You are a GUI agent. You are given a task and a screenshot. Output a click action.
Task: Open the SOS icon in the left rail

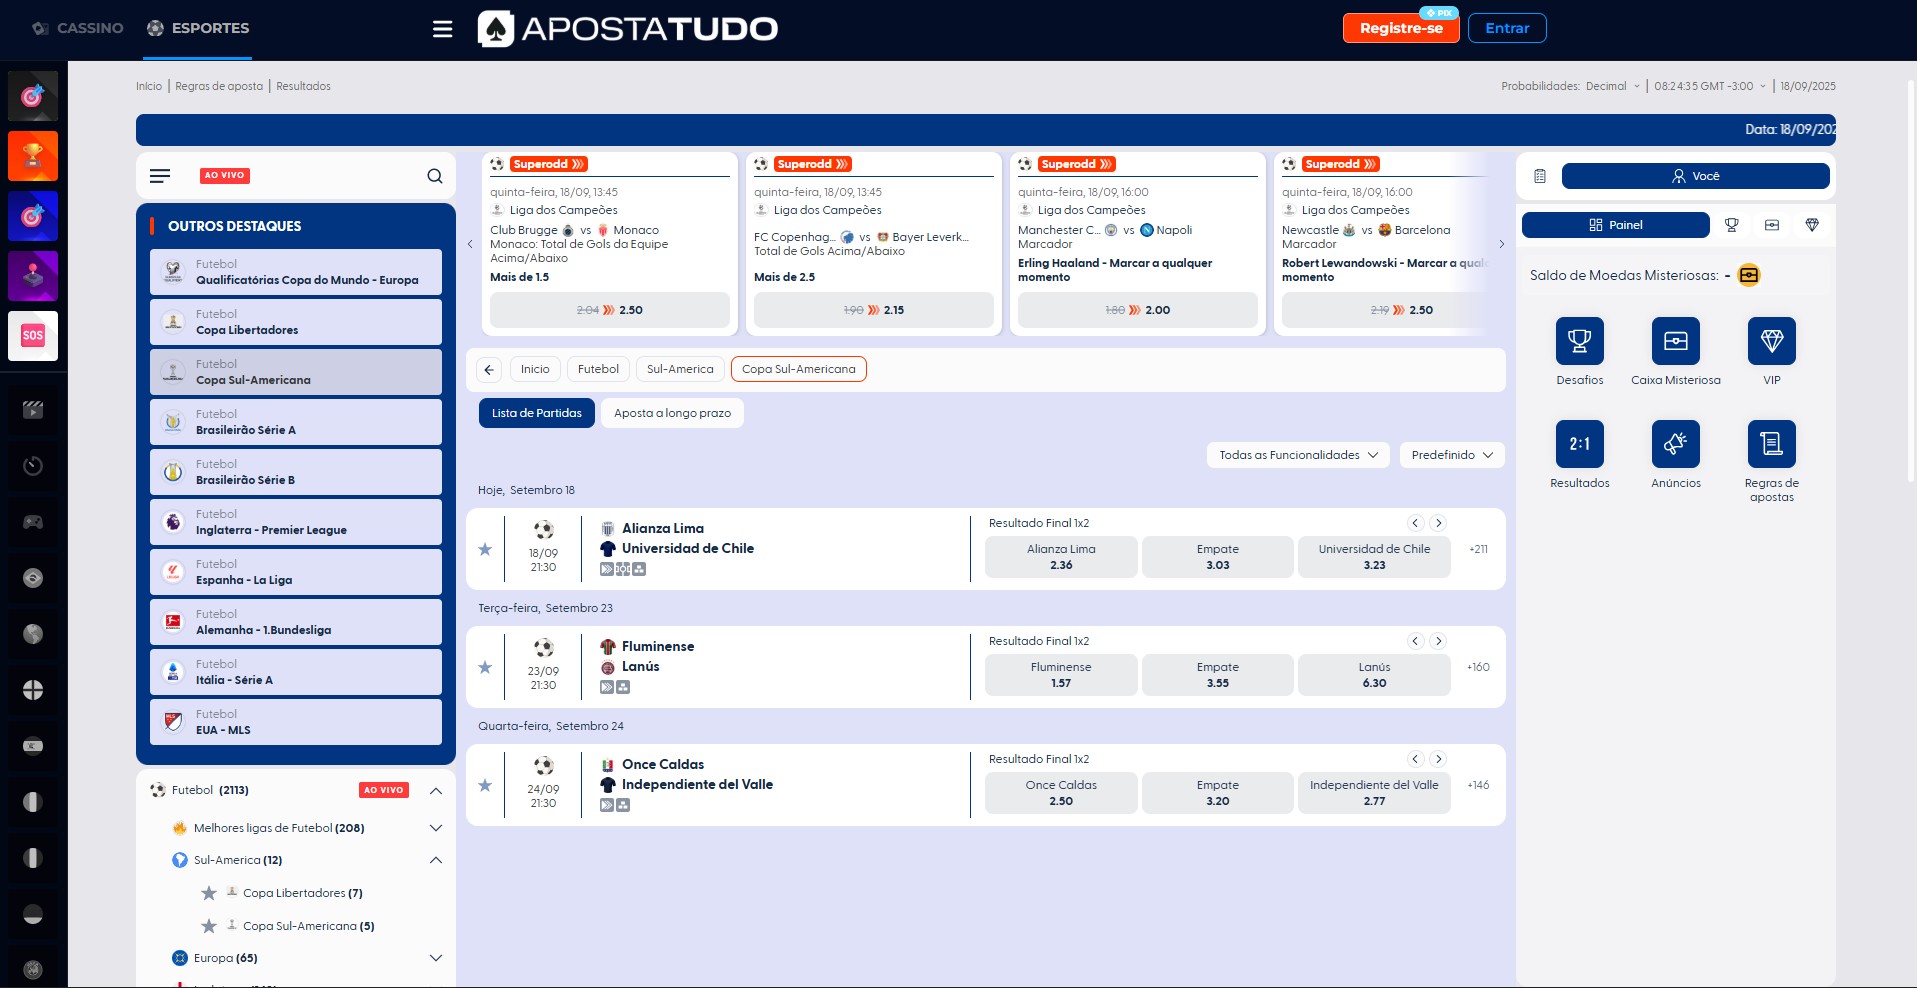coord(33,336)
